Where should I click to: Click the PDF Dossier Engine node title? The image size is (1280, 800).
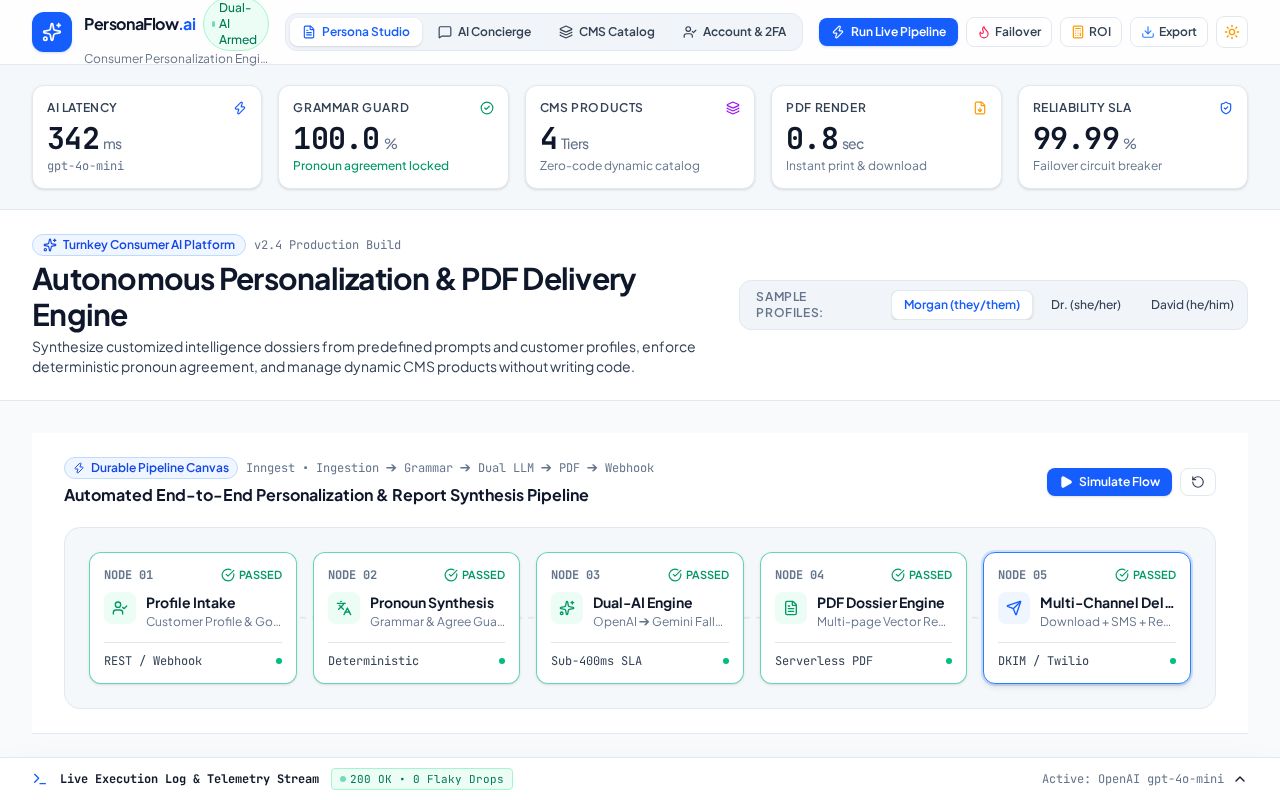click(881, 603)
